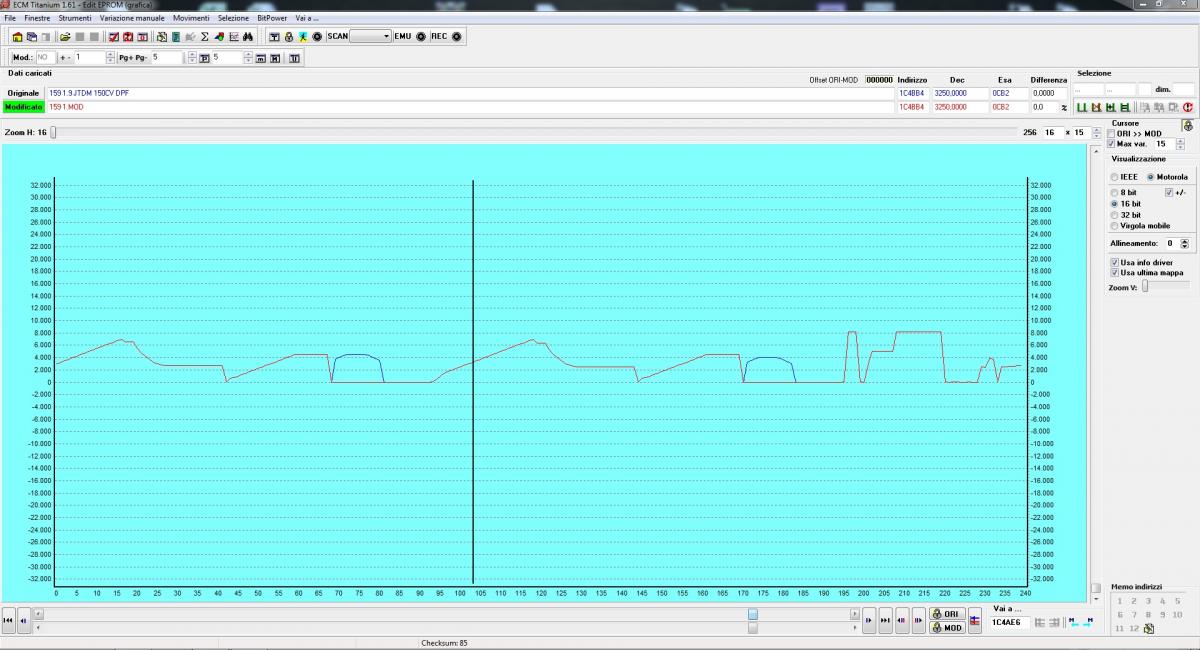Click the colored 3D chart icon
Screen dimensions: 1200x650
point(219,37)
